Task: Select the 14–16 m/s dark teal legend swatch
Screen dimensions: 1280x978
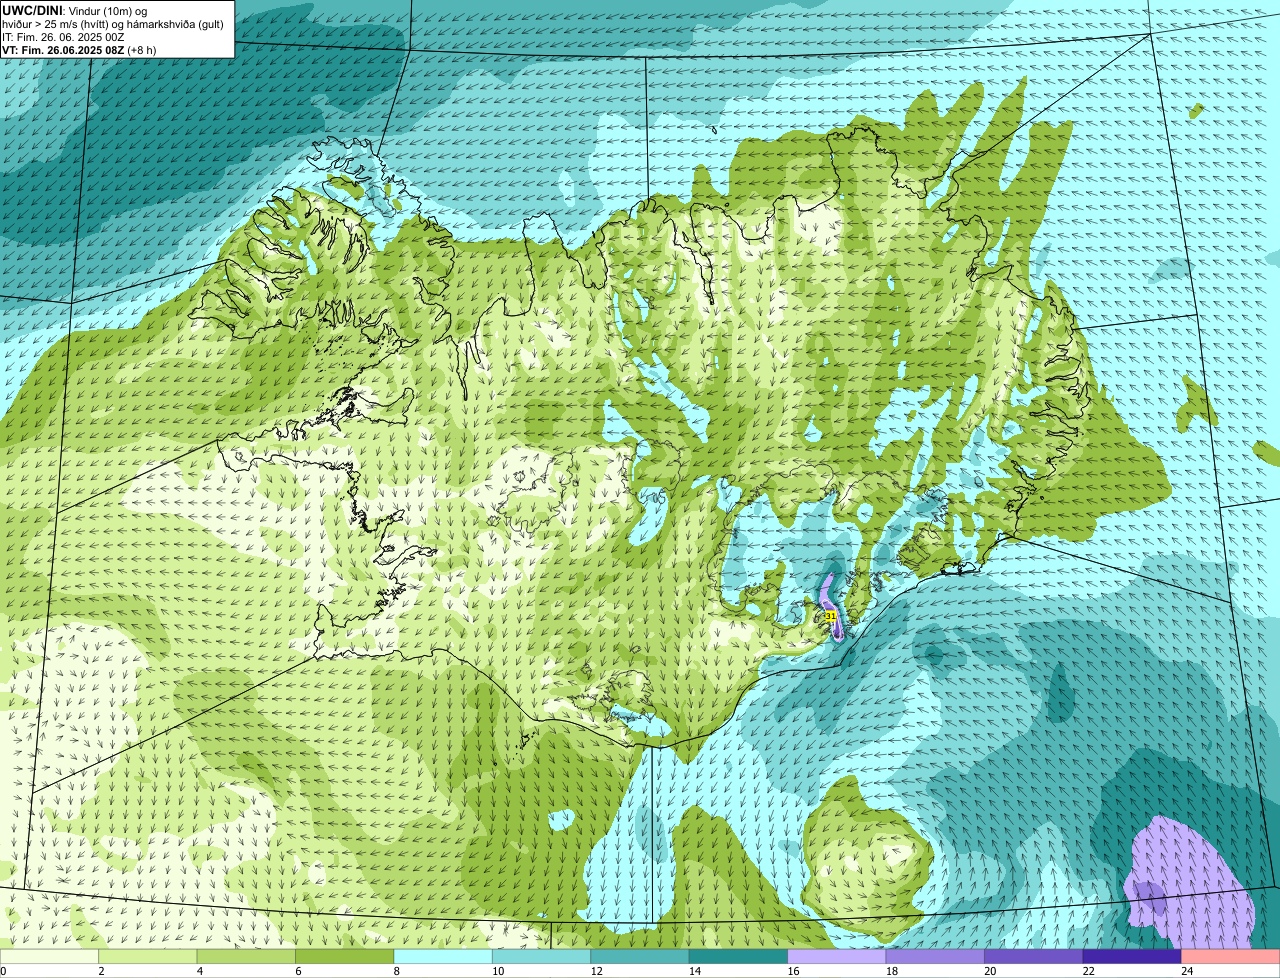Action: coord(739,956)
